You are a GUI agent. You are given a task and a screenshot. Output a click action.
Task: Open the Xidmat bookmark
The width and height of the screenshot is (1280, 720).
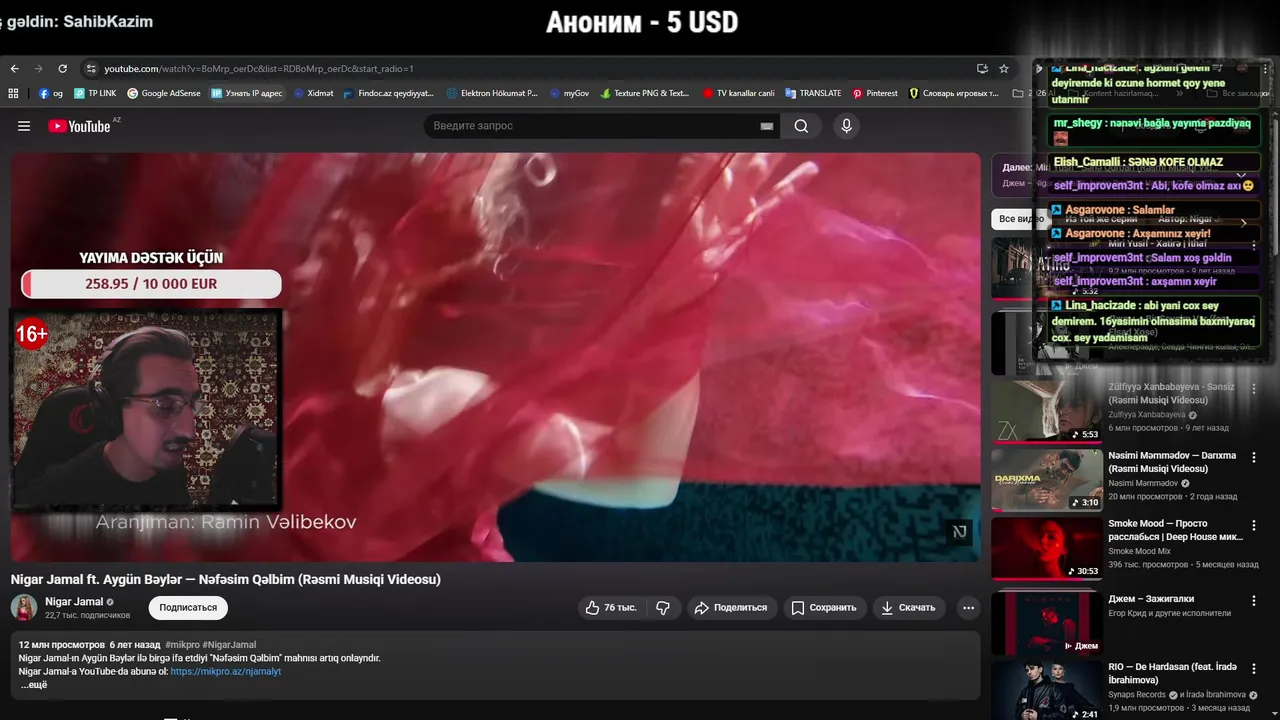tap(313, 93)
